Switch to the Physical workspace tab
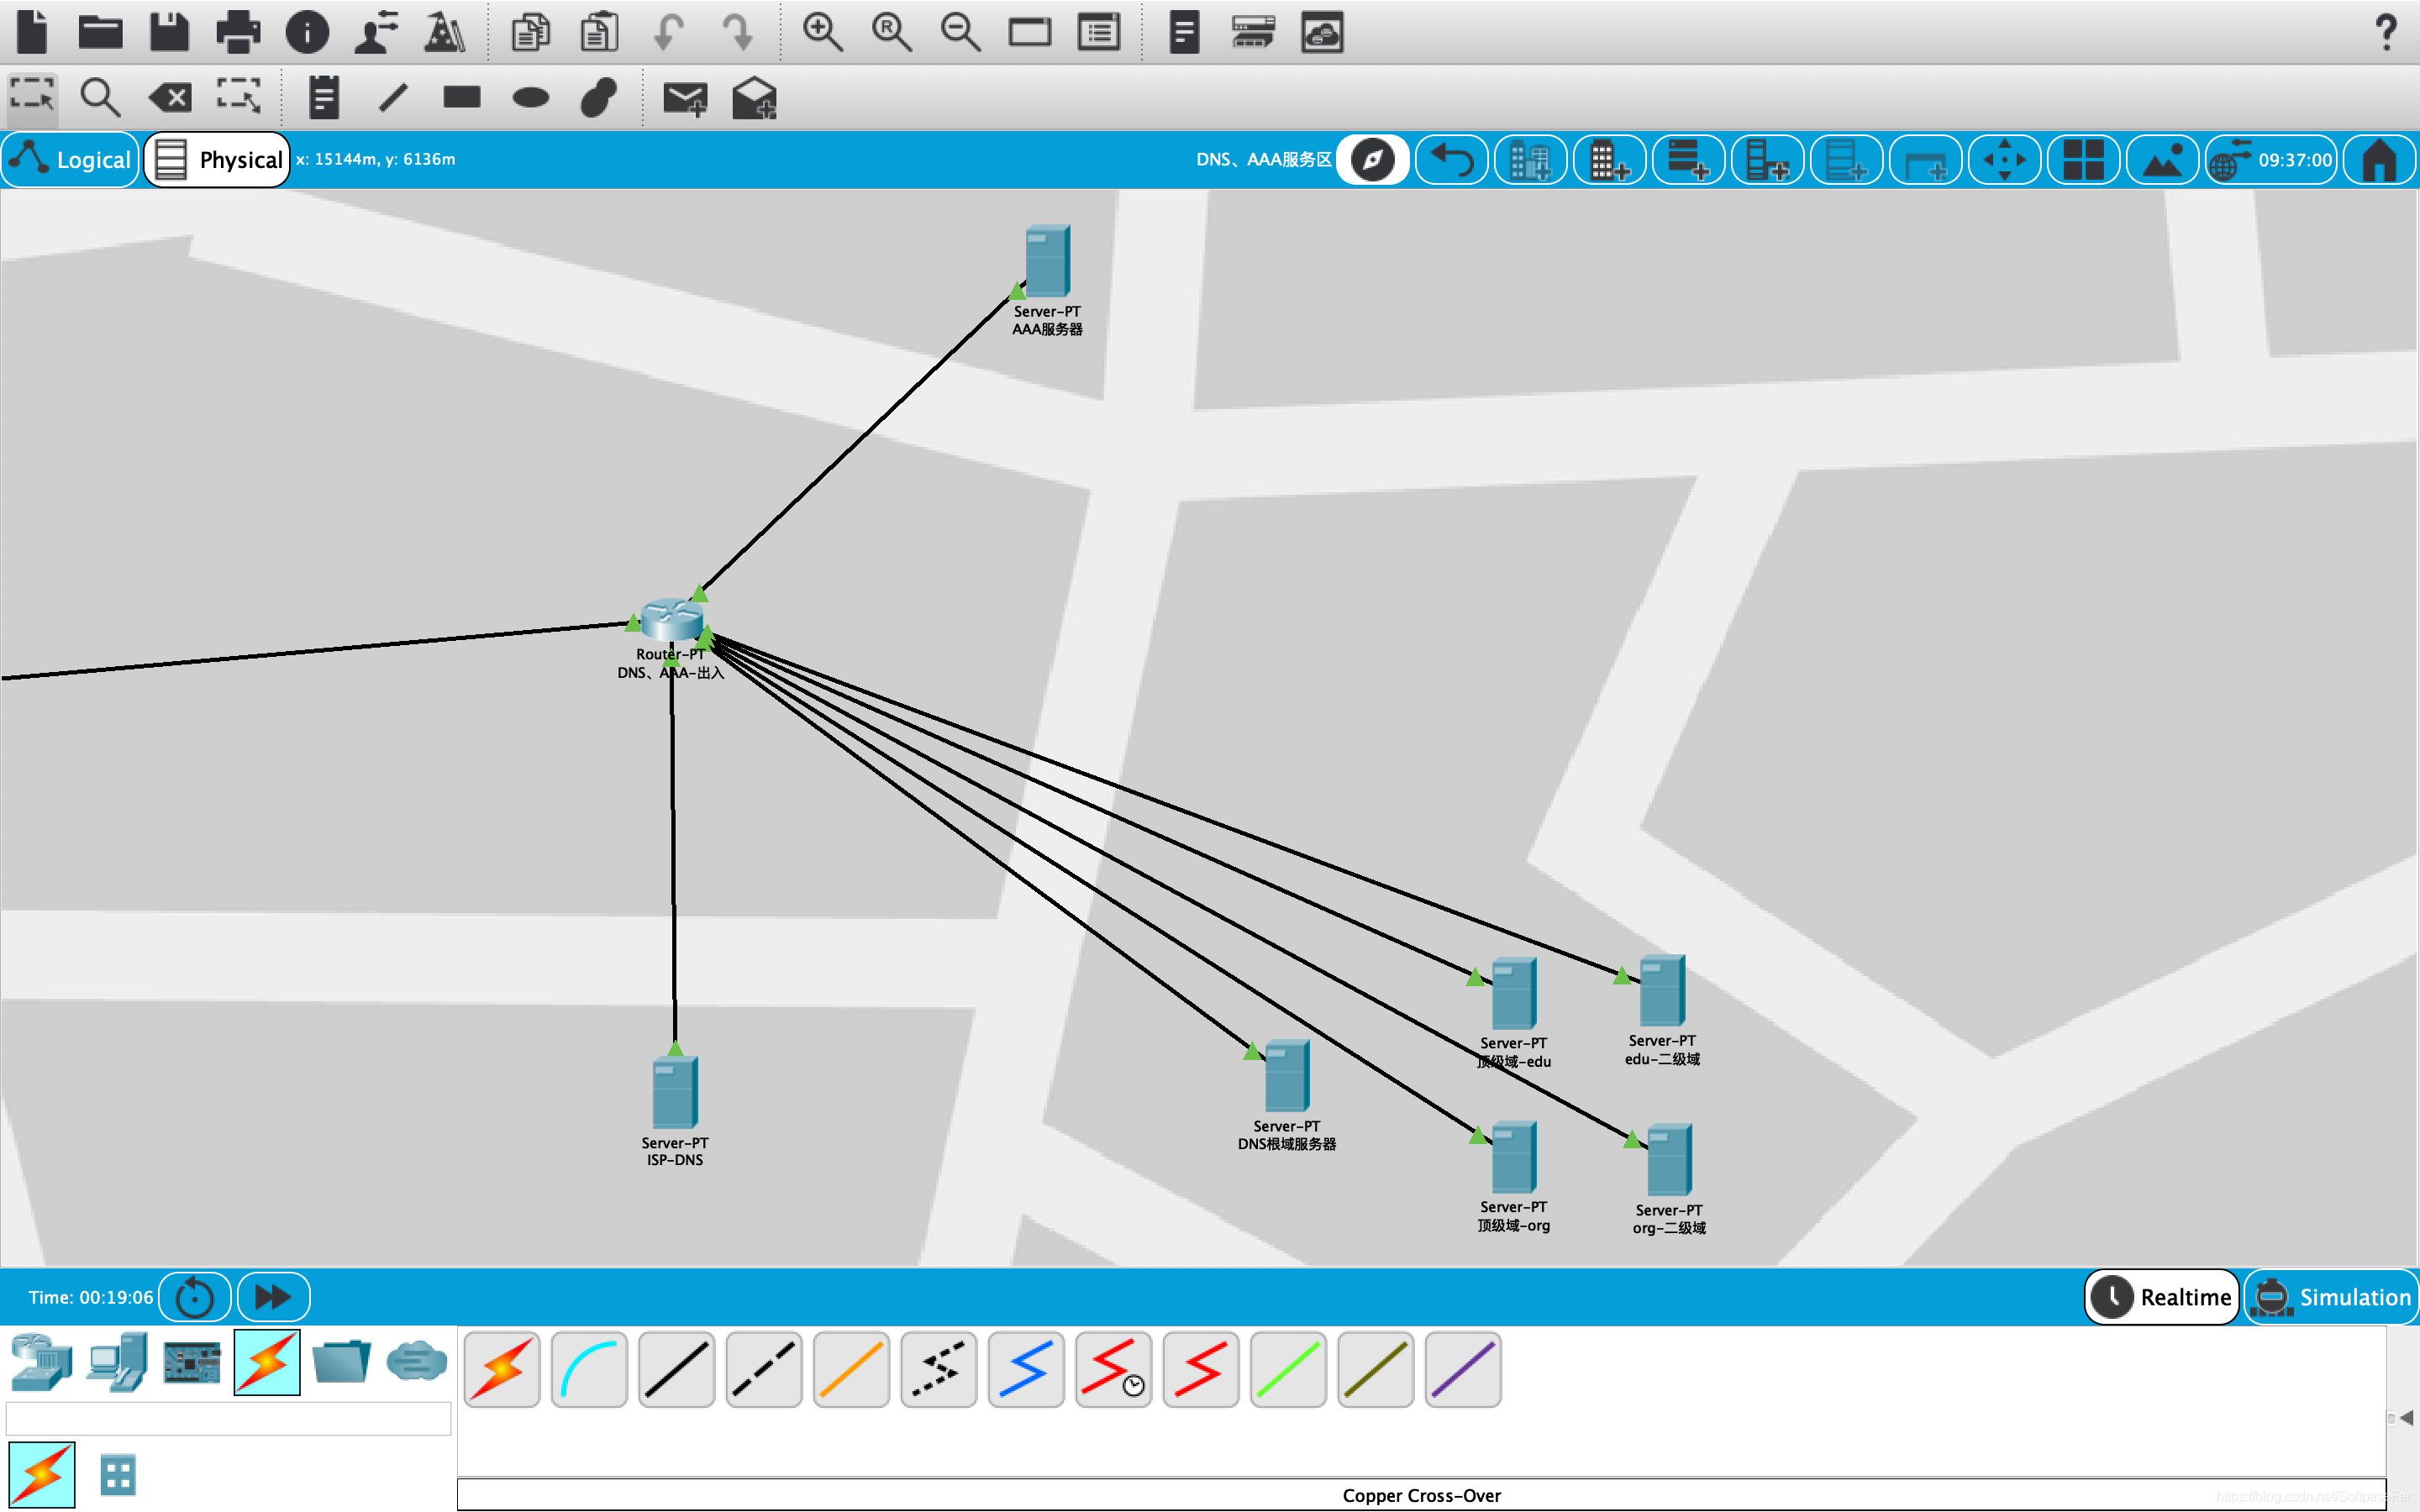This screenshot has width=2420, height=1512. (217, 159)
